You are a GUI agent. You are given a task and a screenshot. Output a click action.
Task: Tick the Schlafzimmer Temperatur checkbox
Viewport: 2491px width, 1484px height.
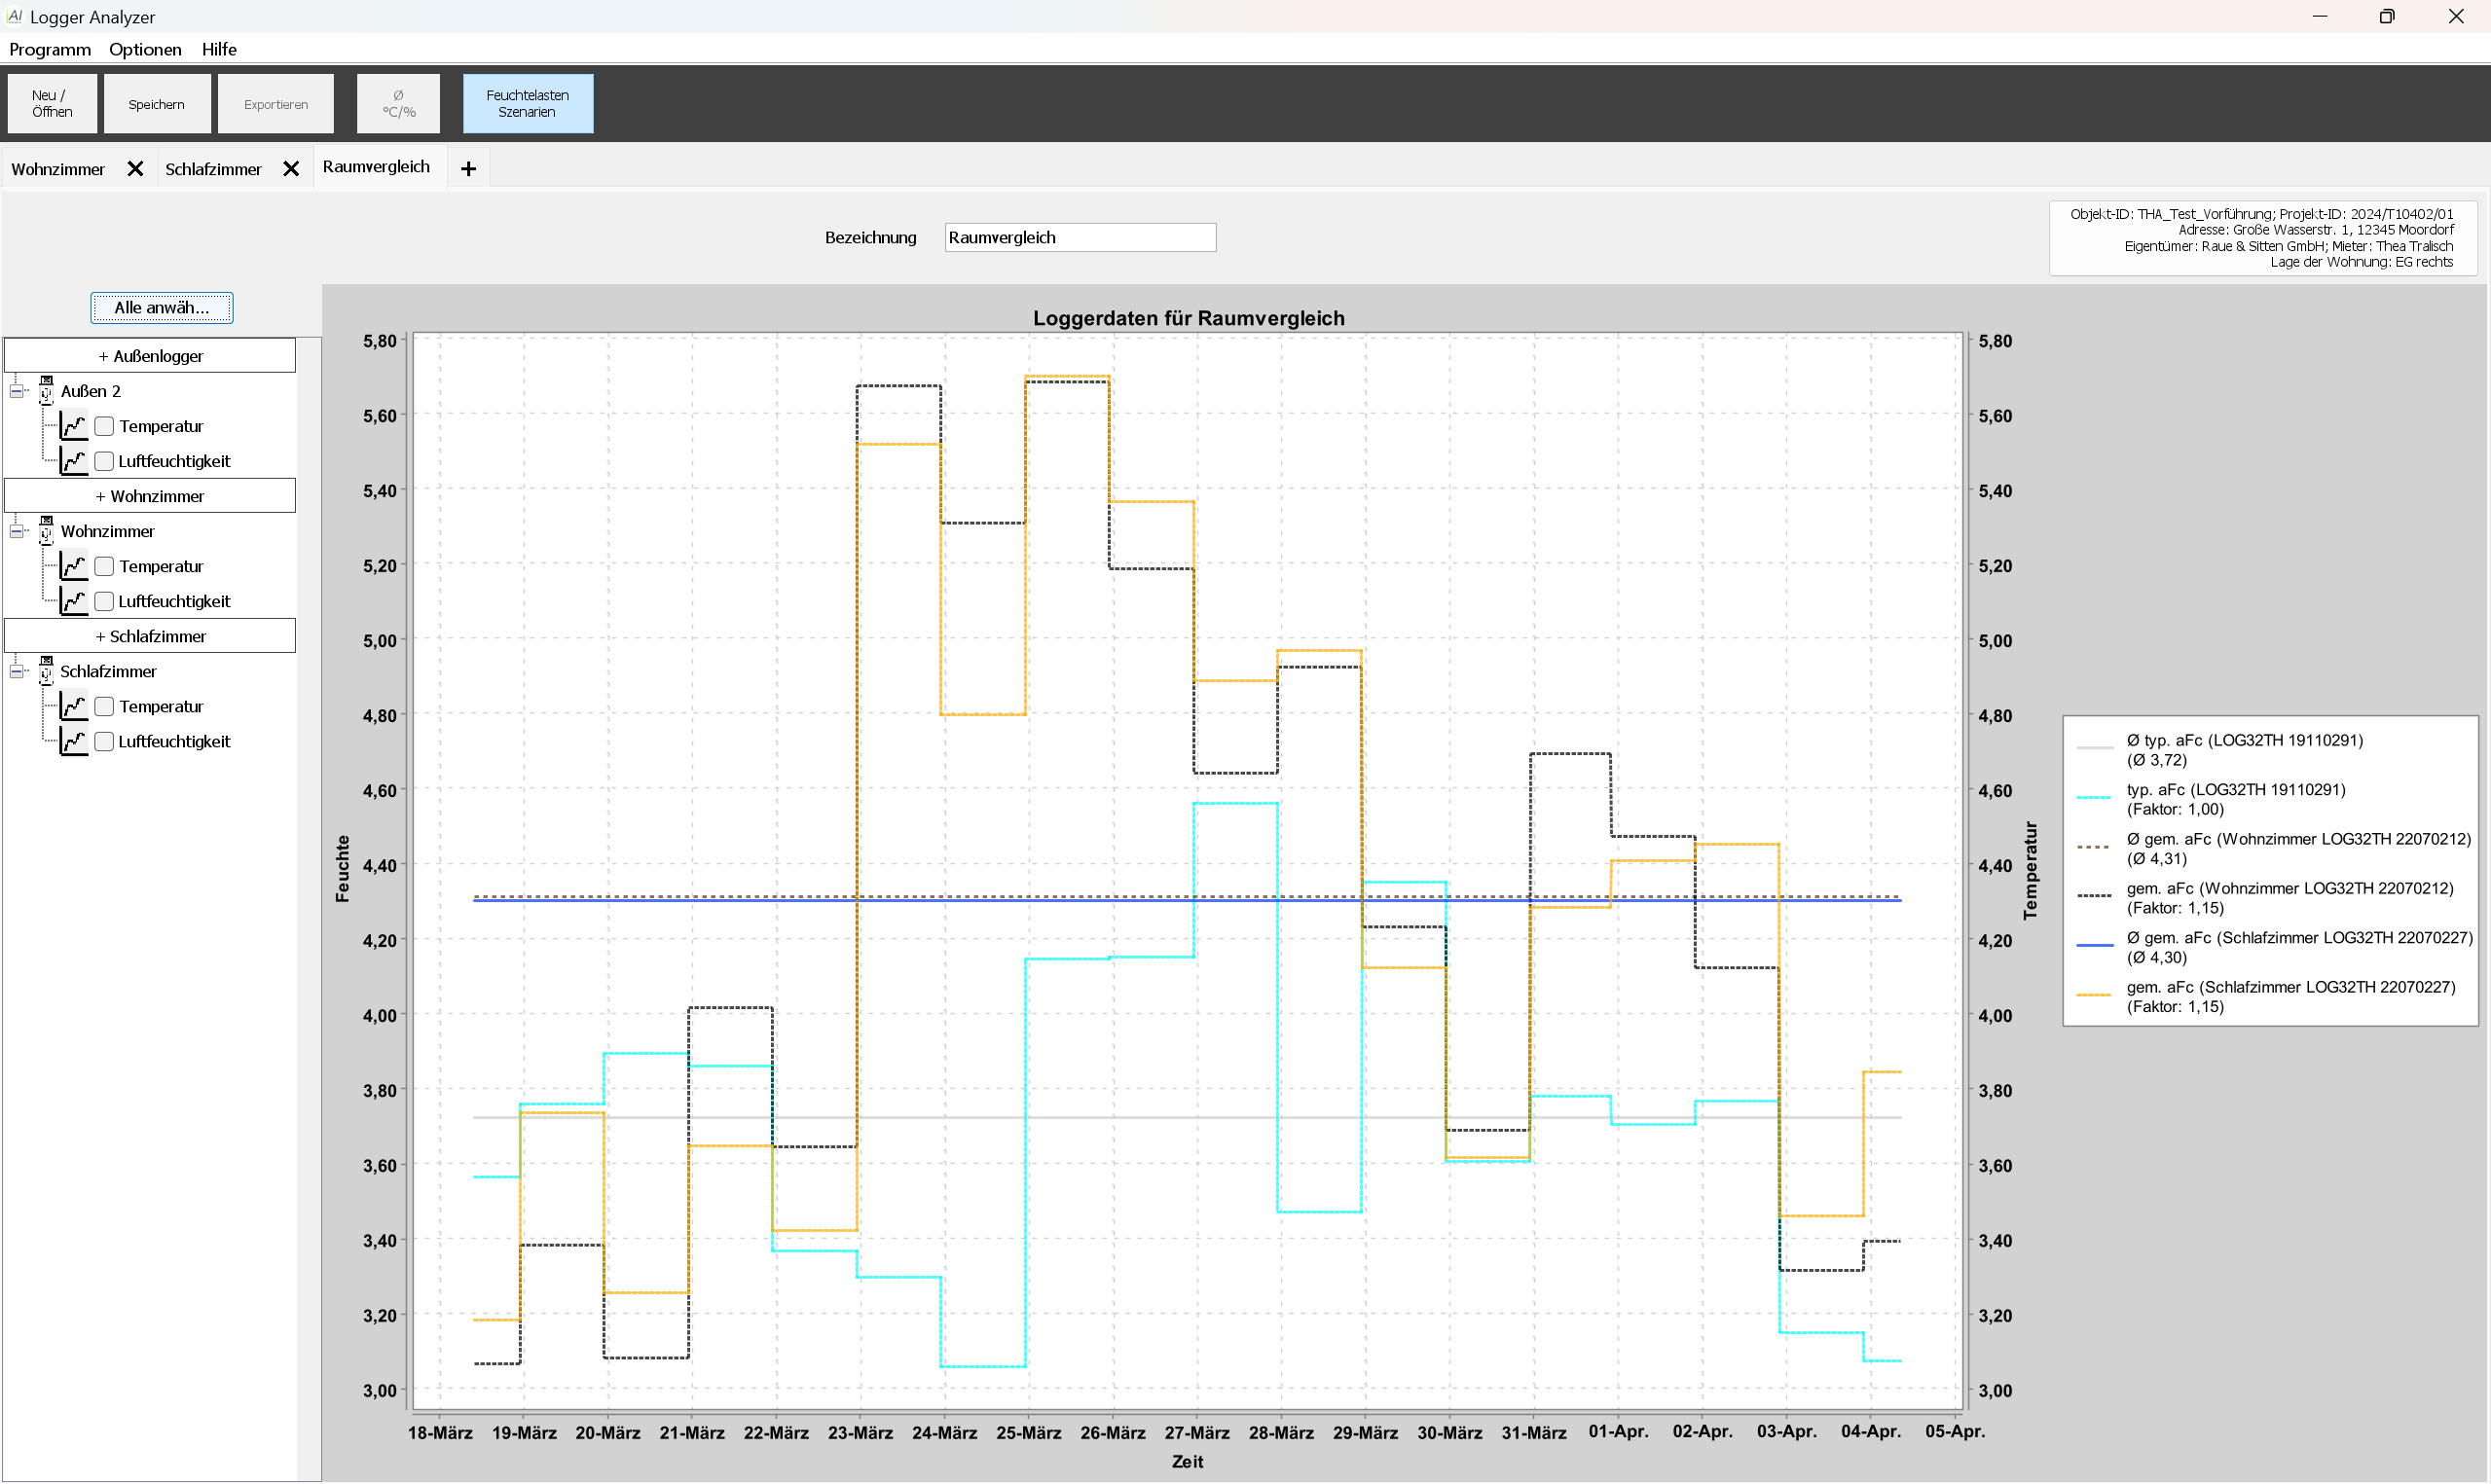[x=104, y=706]
